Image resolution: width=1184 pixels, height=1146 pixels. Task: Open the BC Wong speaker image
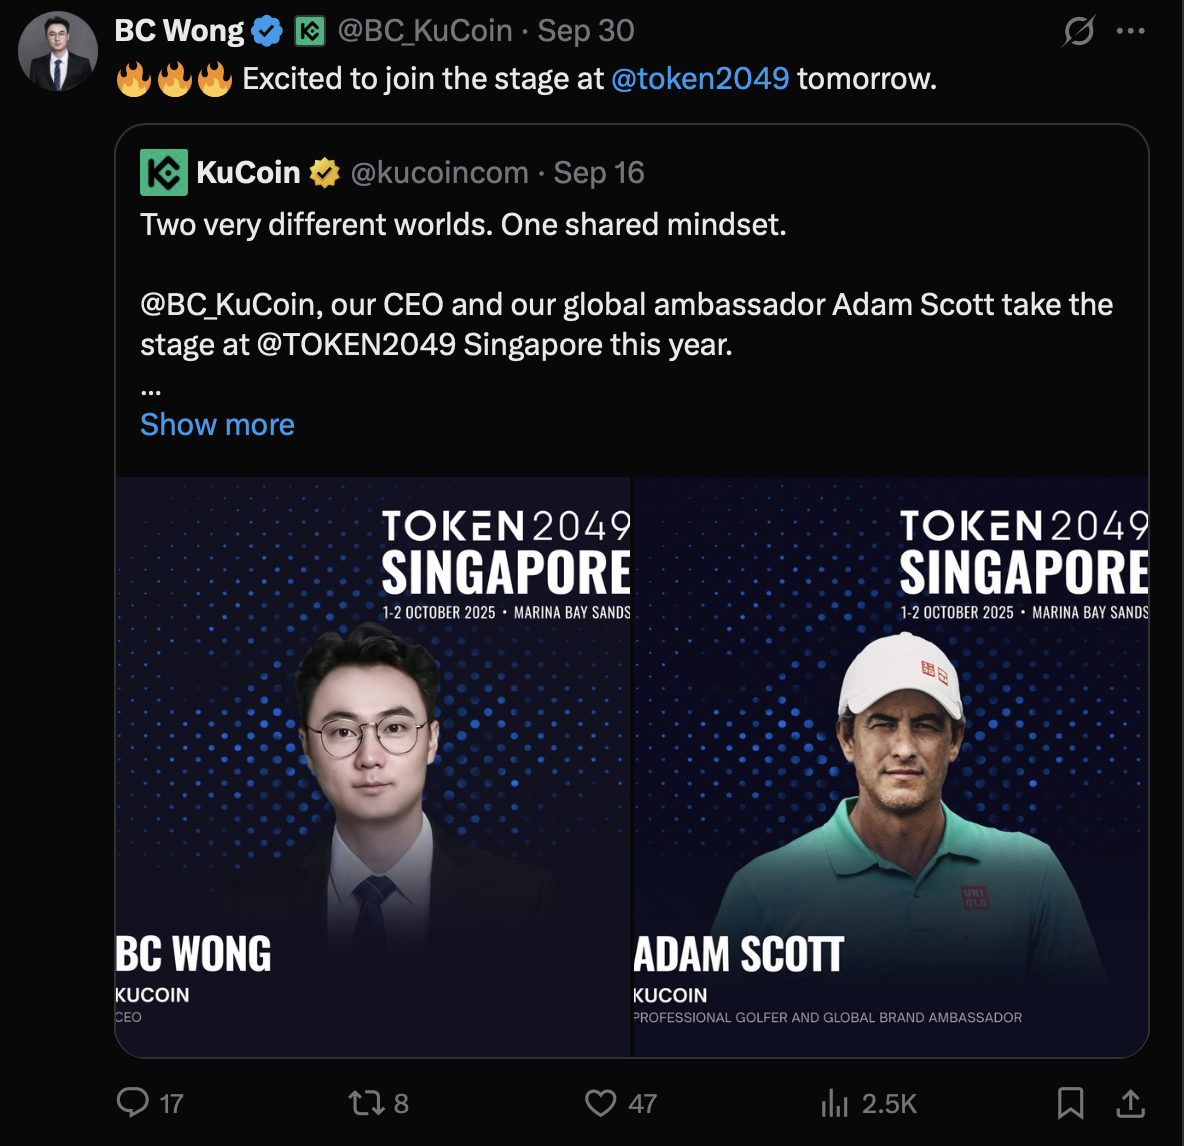point(373,766)
